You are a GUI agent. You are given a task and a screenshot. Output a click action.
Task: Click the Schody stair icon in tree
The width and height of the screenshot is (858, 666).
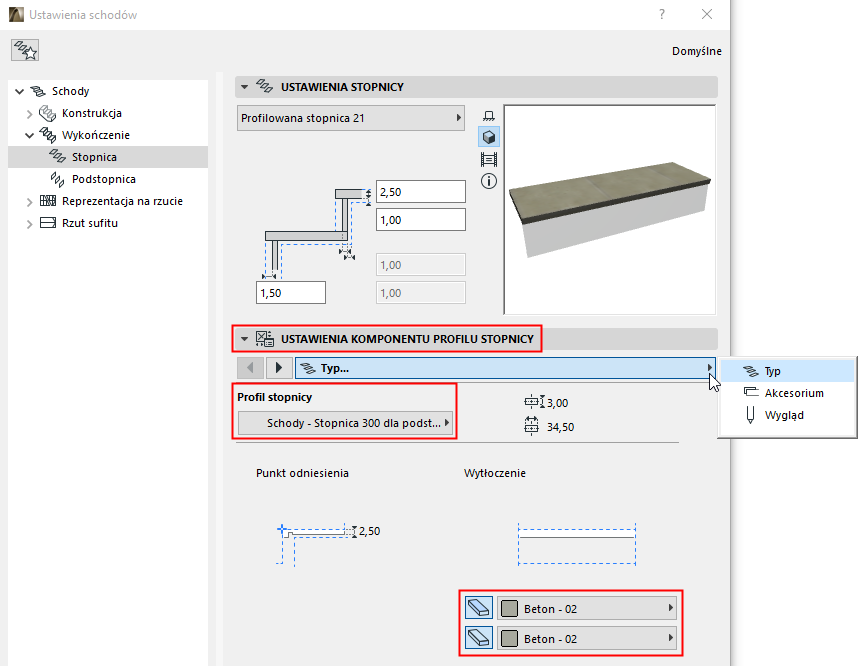pos(38,91)
